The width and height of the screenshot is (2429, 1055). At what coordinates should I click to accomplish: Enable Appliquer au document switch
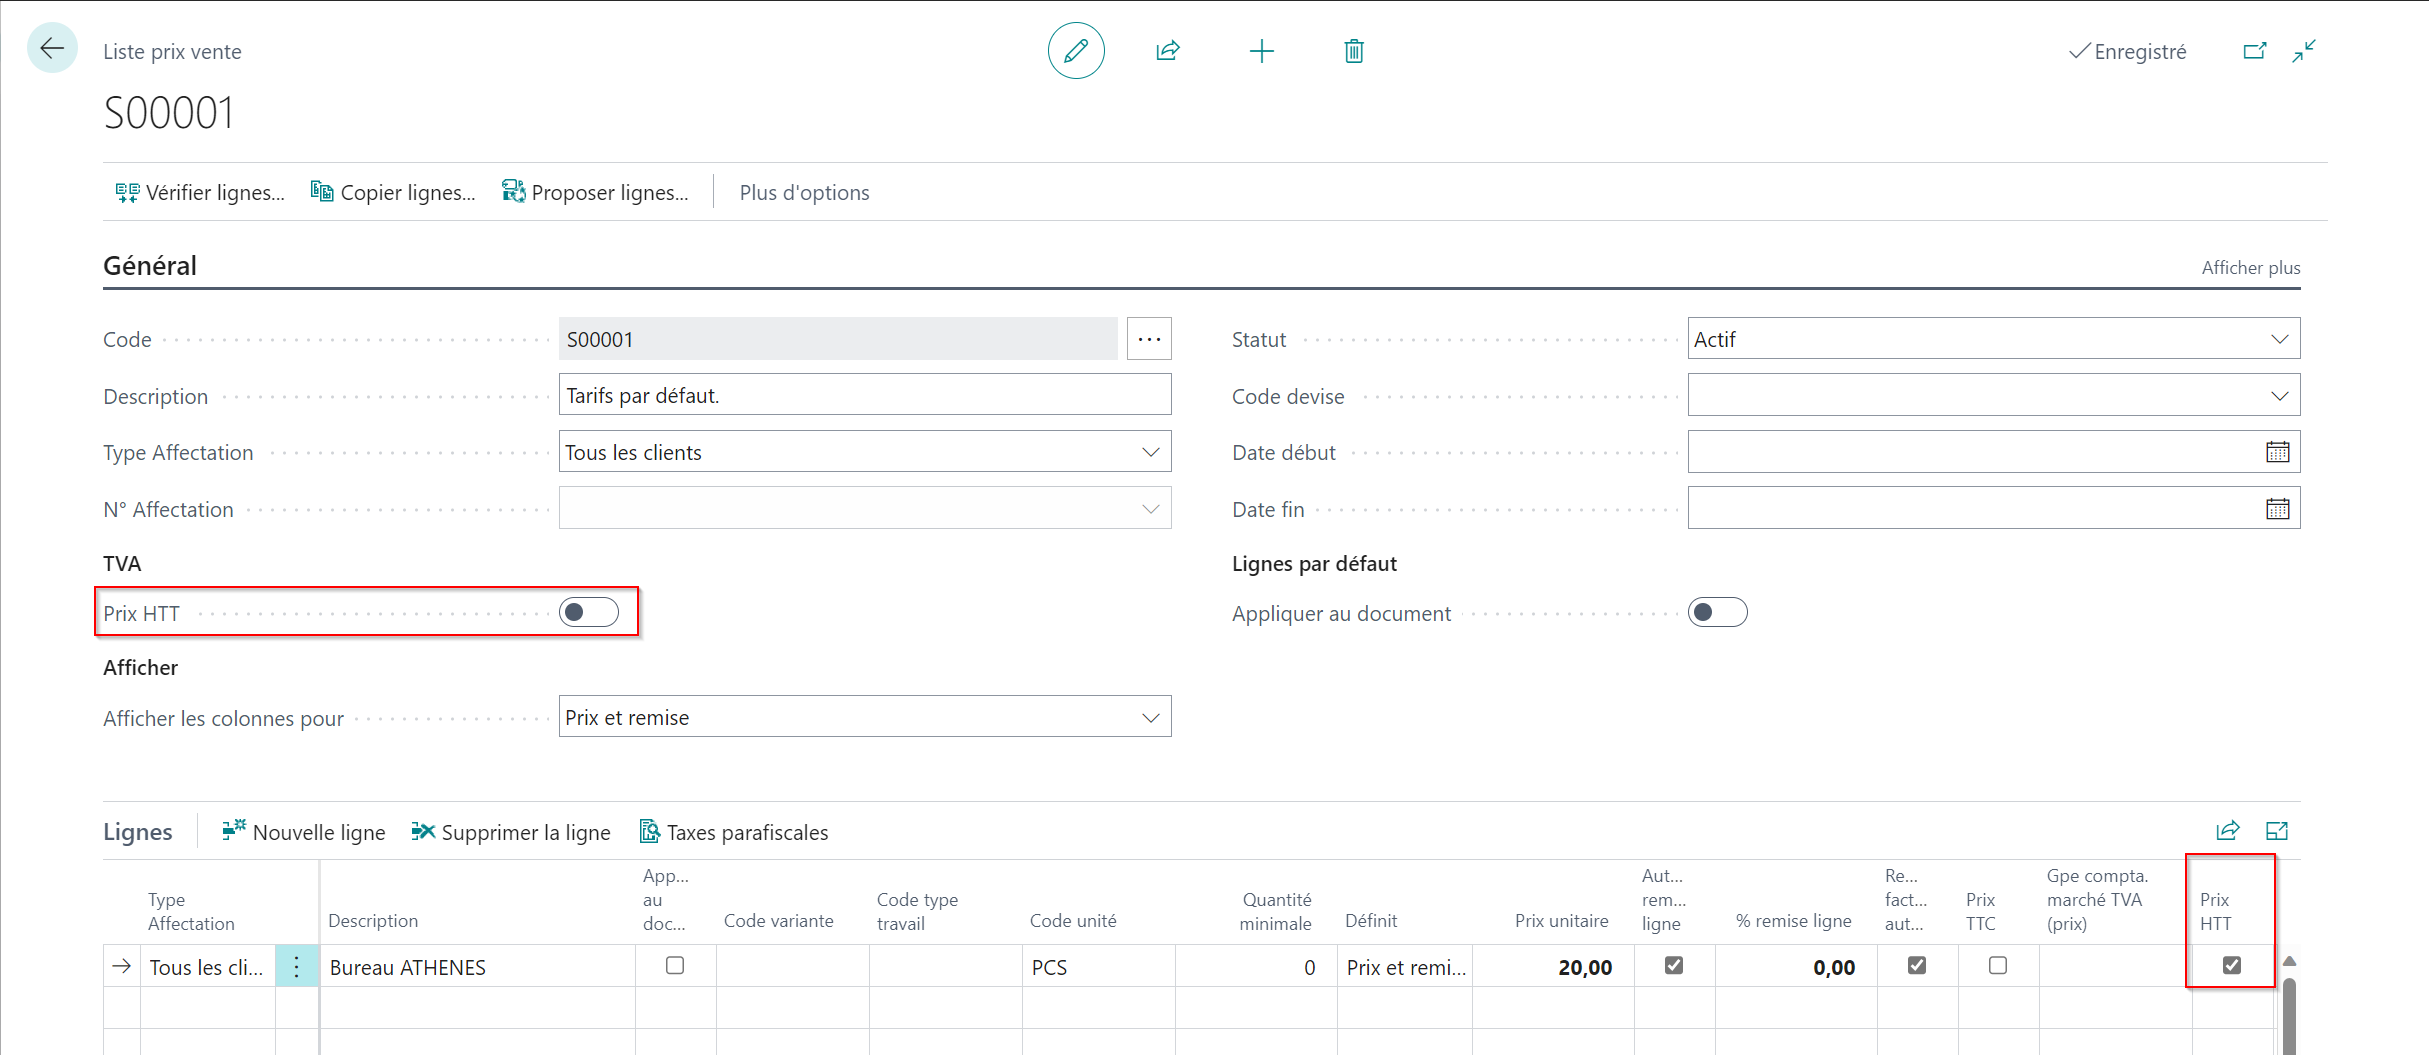pos(1717,612)
